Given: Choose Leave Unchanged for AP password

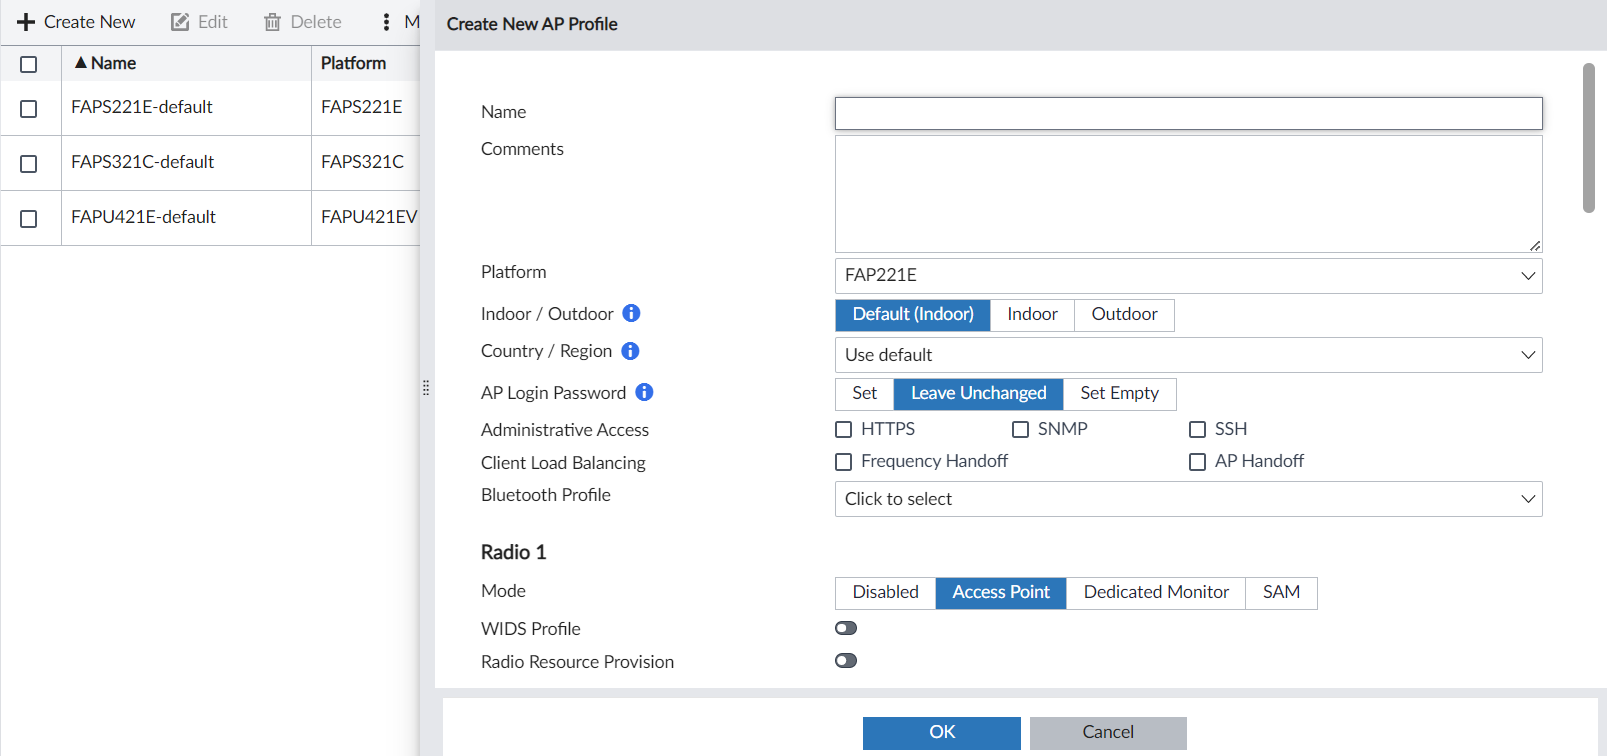Looking at the screenshot, I should tap(979, 394).
